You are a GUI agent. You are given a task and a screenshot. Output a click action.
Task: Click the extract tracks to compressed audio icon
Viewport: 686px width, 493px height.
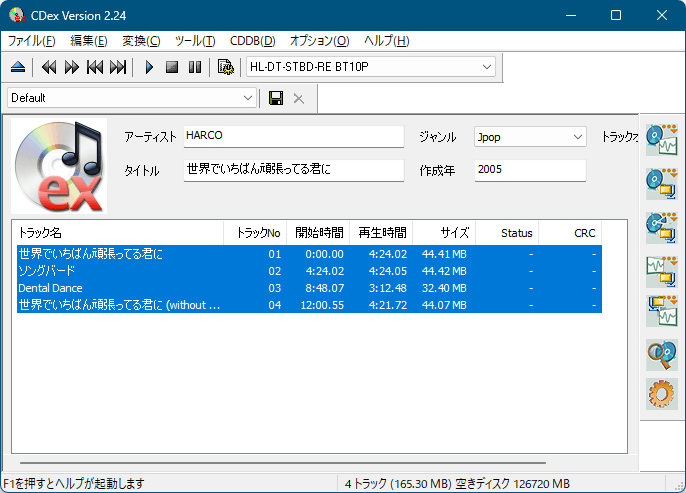pos(661,182)
